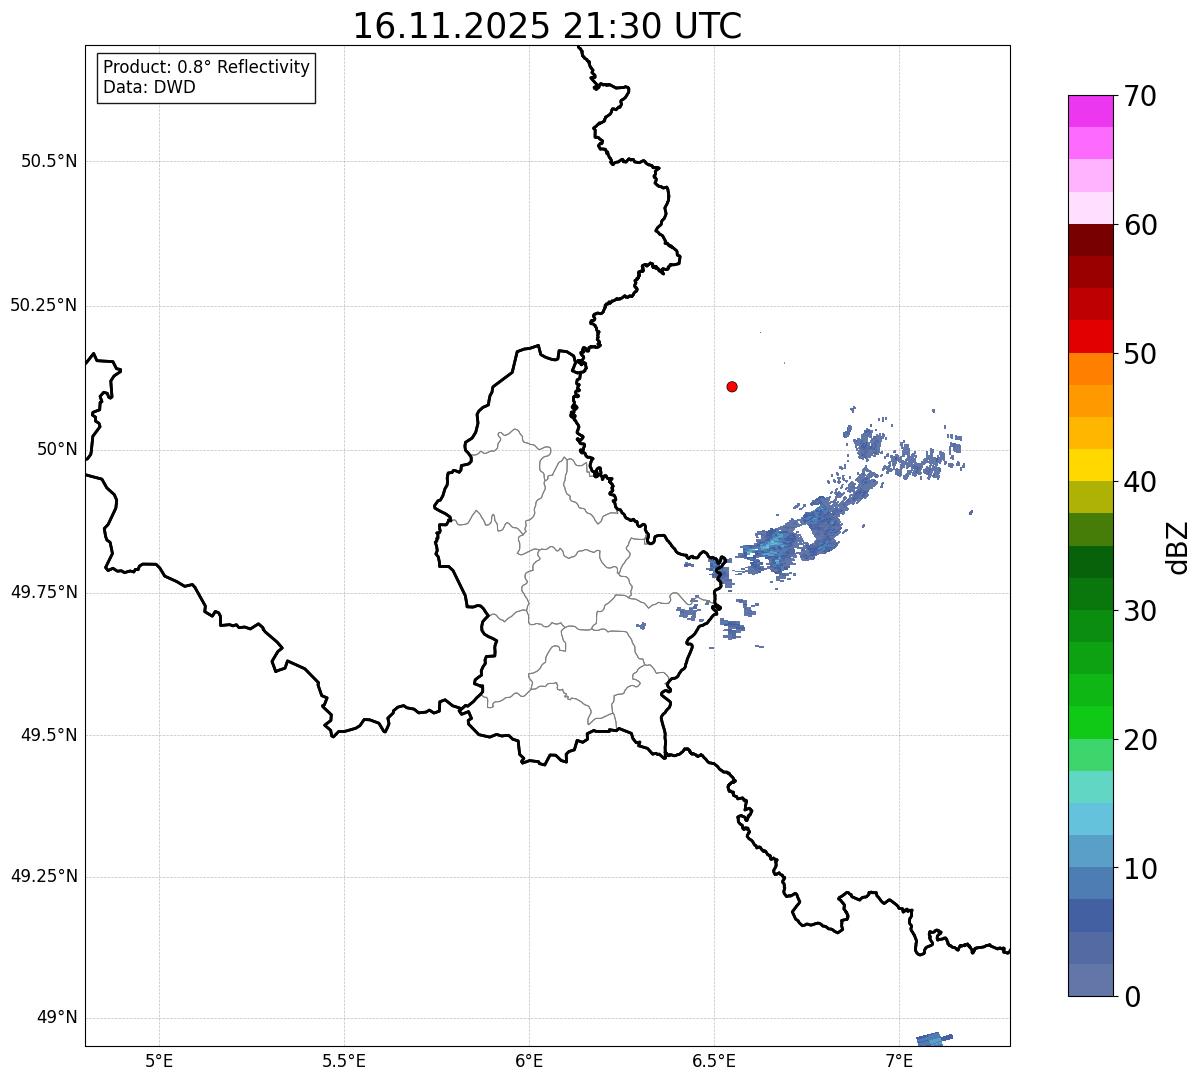Click the colorbar tick value 20
The image size is (1202, 1081).
[1140, 740]
